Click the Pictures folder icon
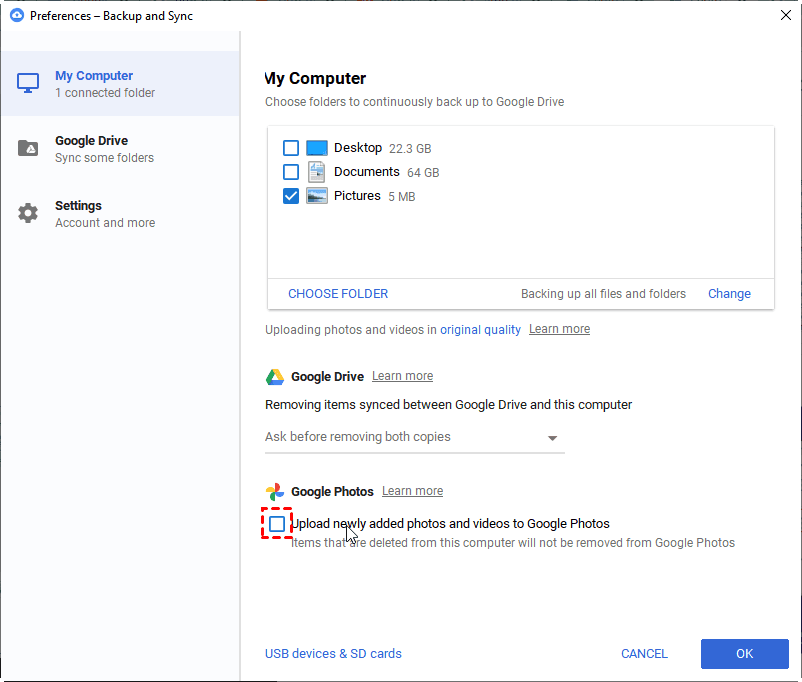802x682 pixels. click(x=317, y=196)
